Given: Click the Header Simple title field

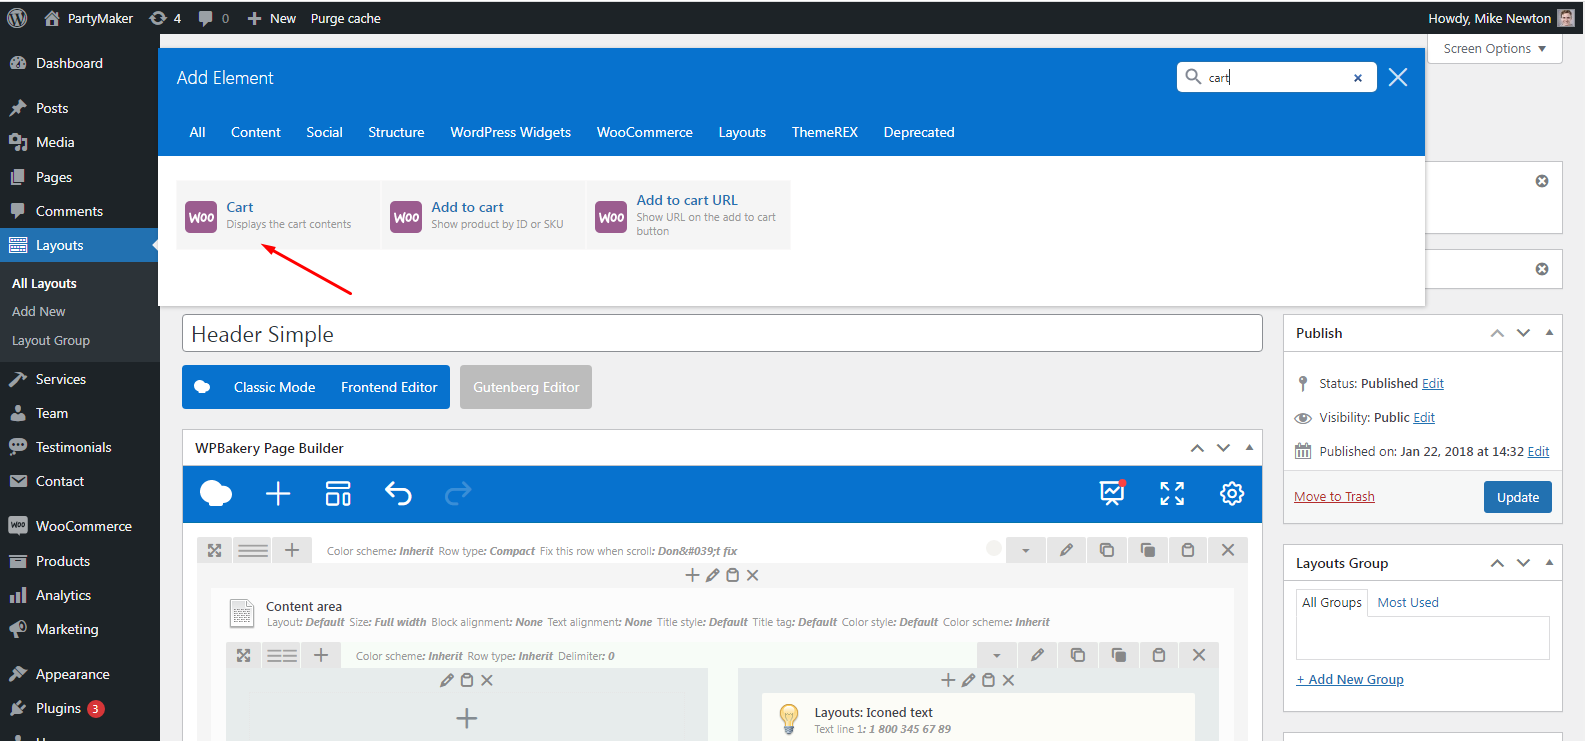Looking at the screenshot, I should [722, 334].
